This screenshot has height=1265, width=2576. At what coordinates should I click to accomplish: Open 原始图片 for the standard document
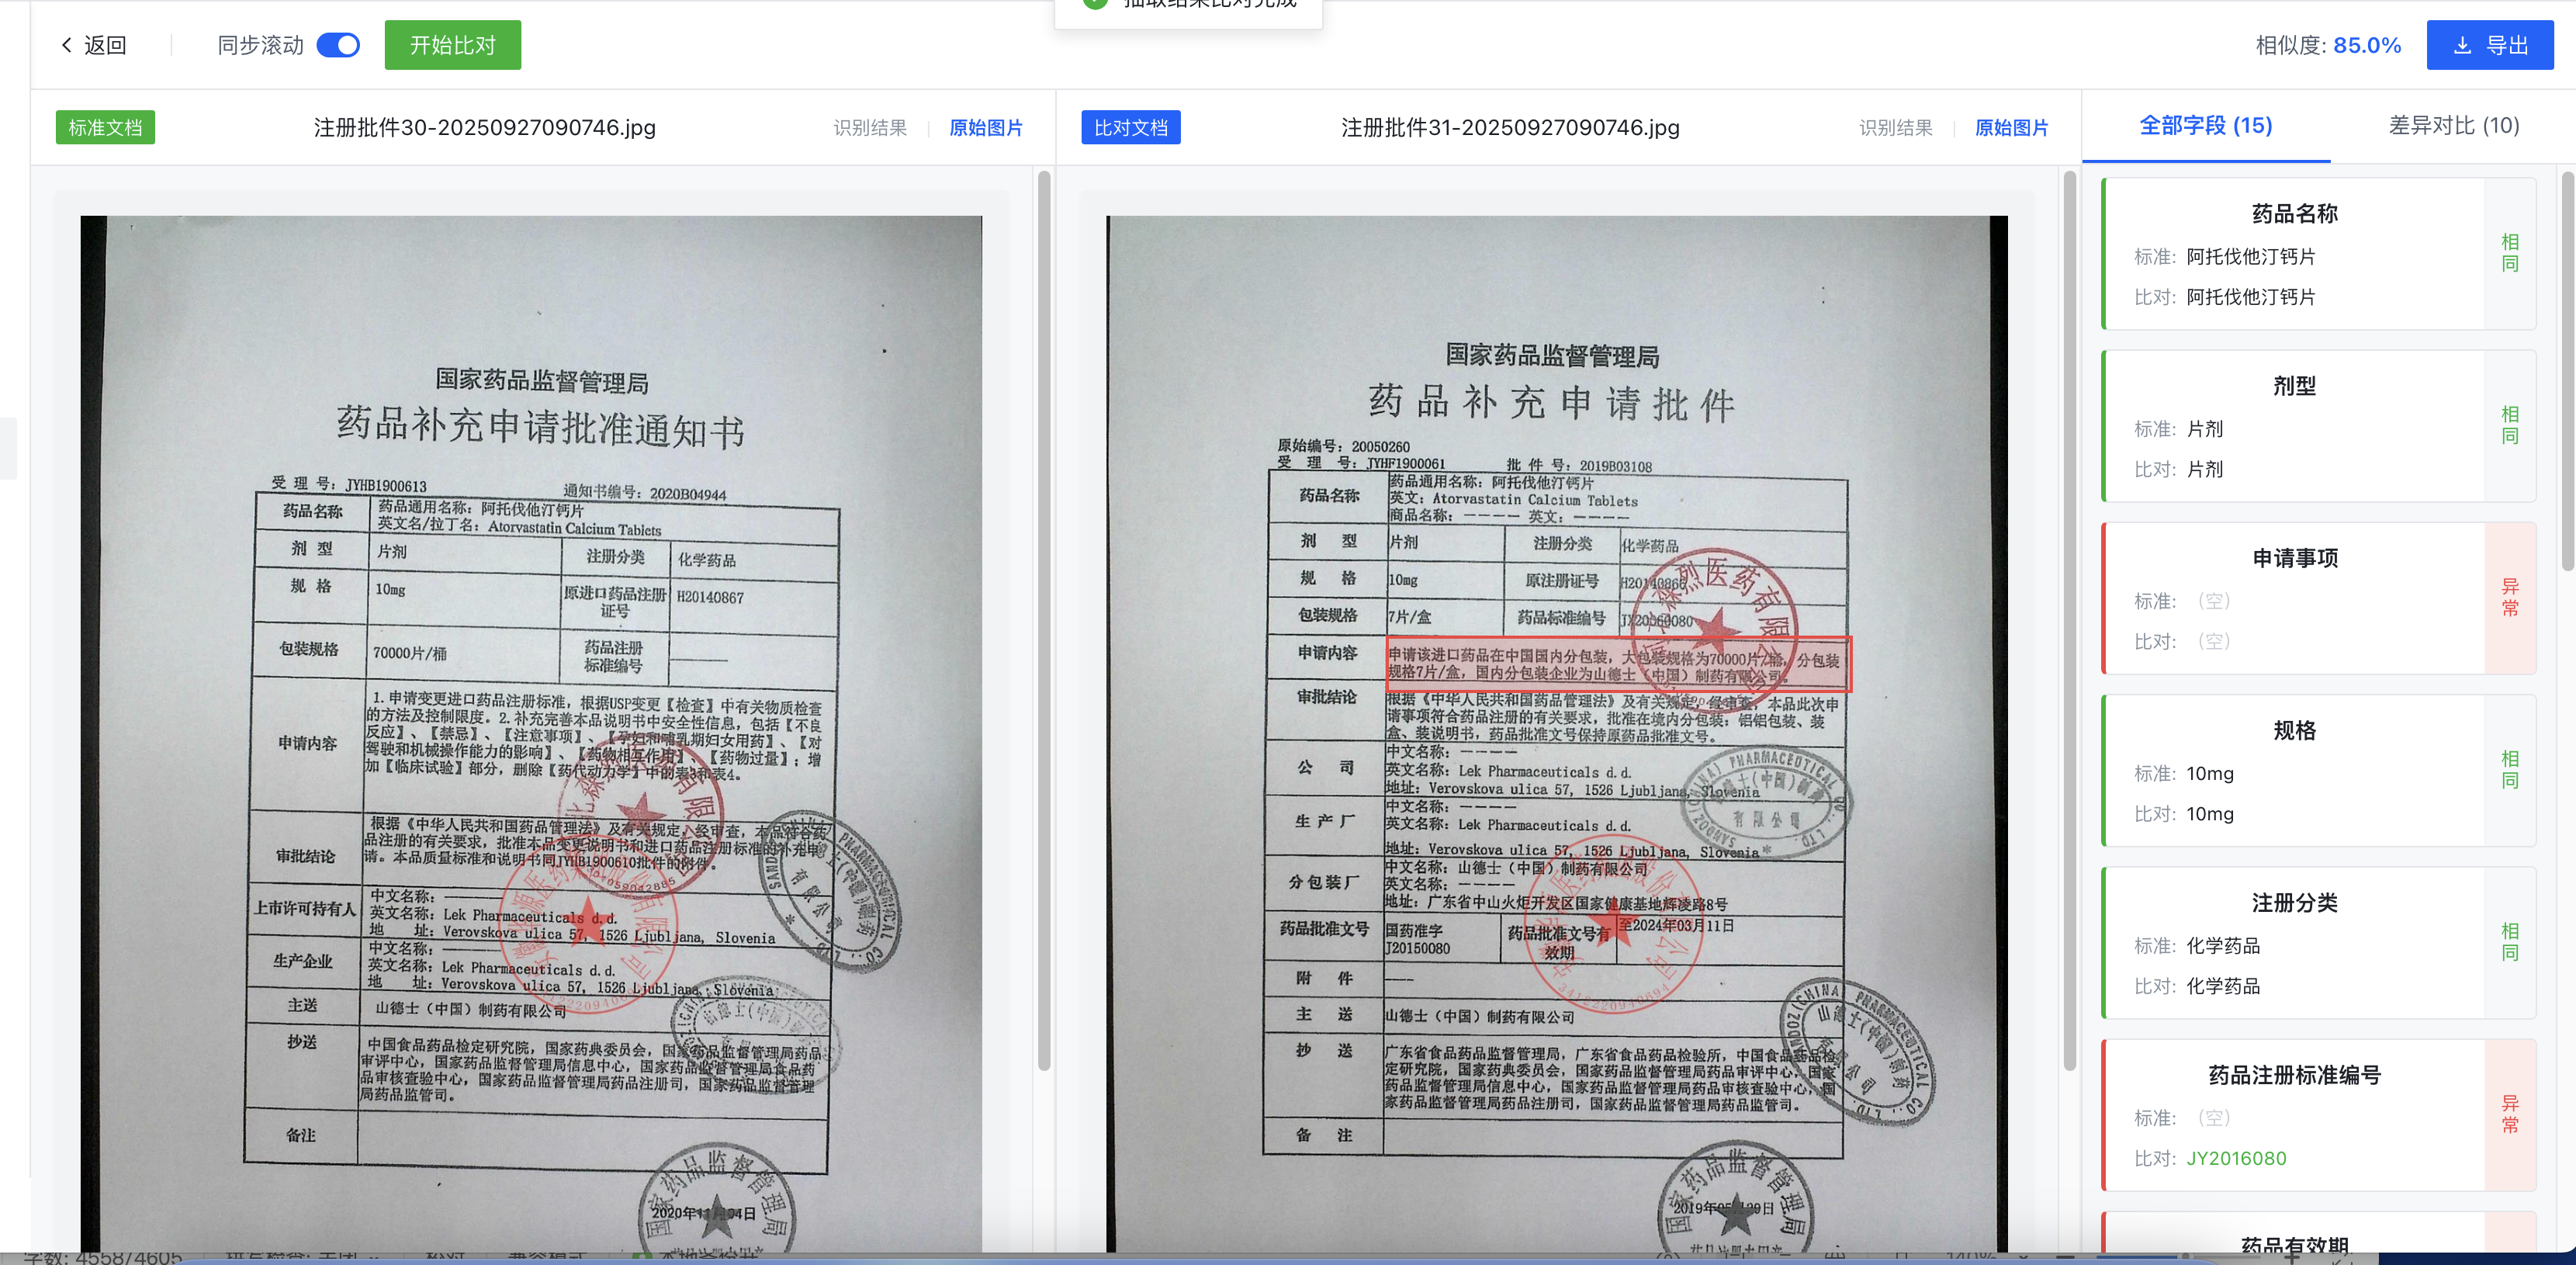985,128
